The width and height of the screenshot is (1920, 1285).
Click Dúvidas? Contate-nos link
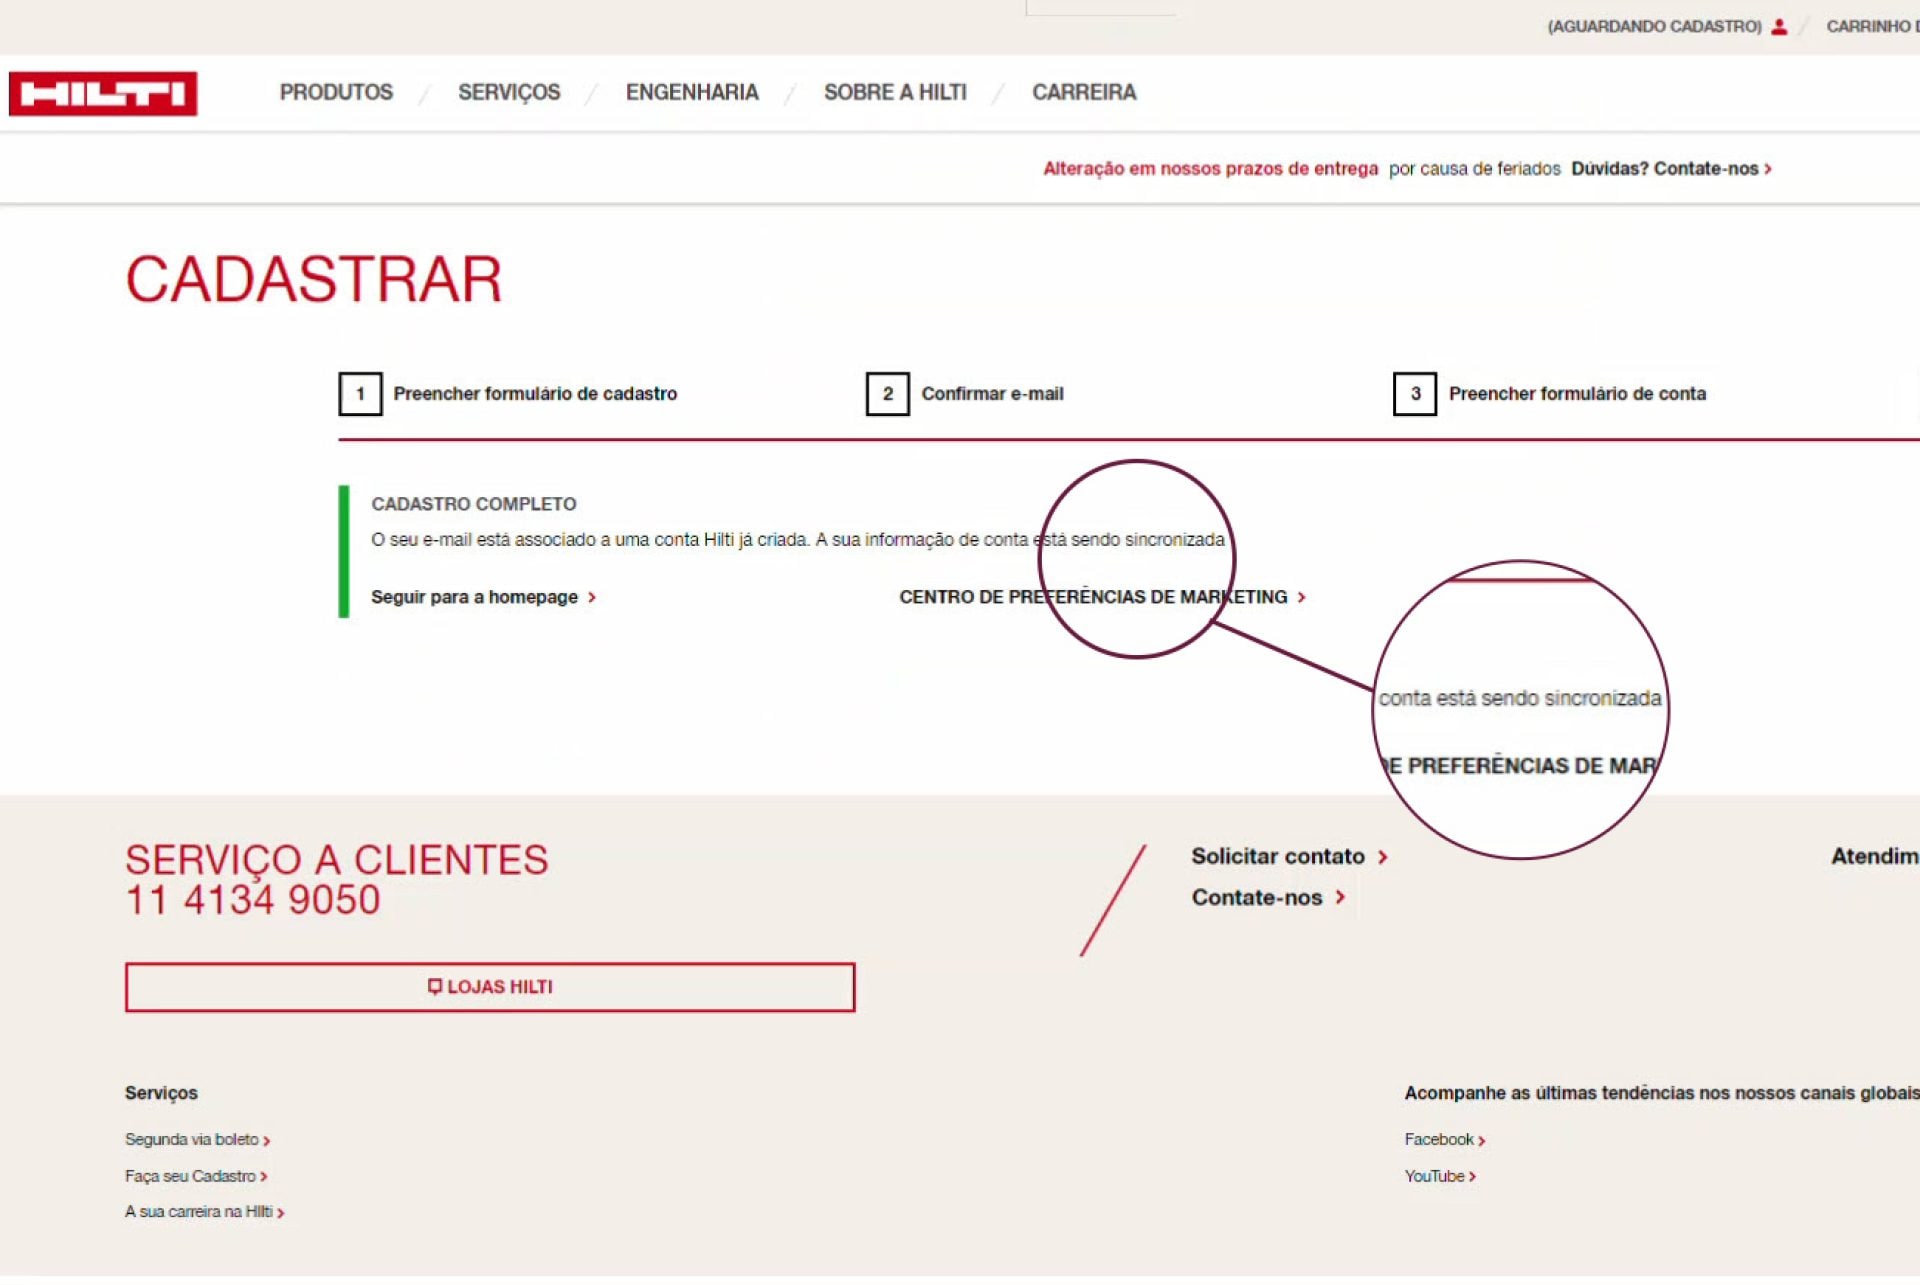1671,169
